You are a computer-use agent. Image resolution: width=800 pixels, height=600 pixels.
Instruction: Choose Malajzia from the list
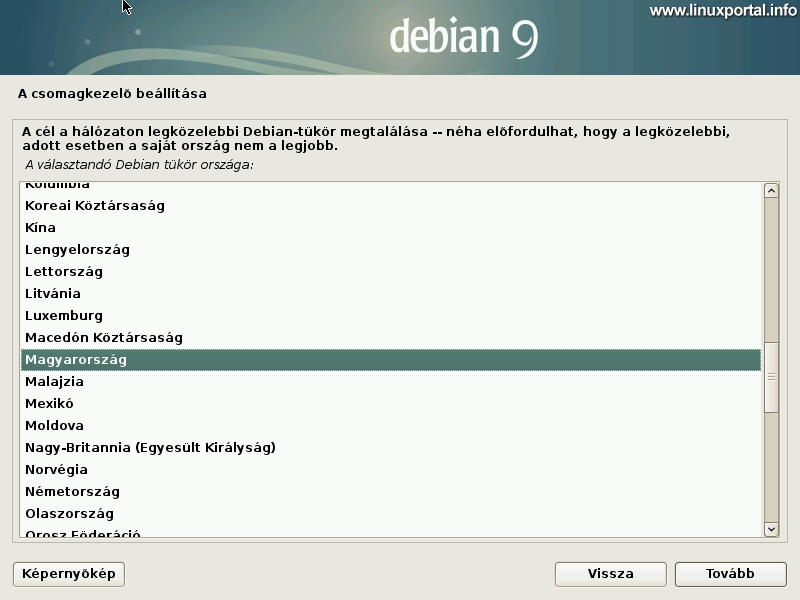(x=390, y=382)
